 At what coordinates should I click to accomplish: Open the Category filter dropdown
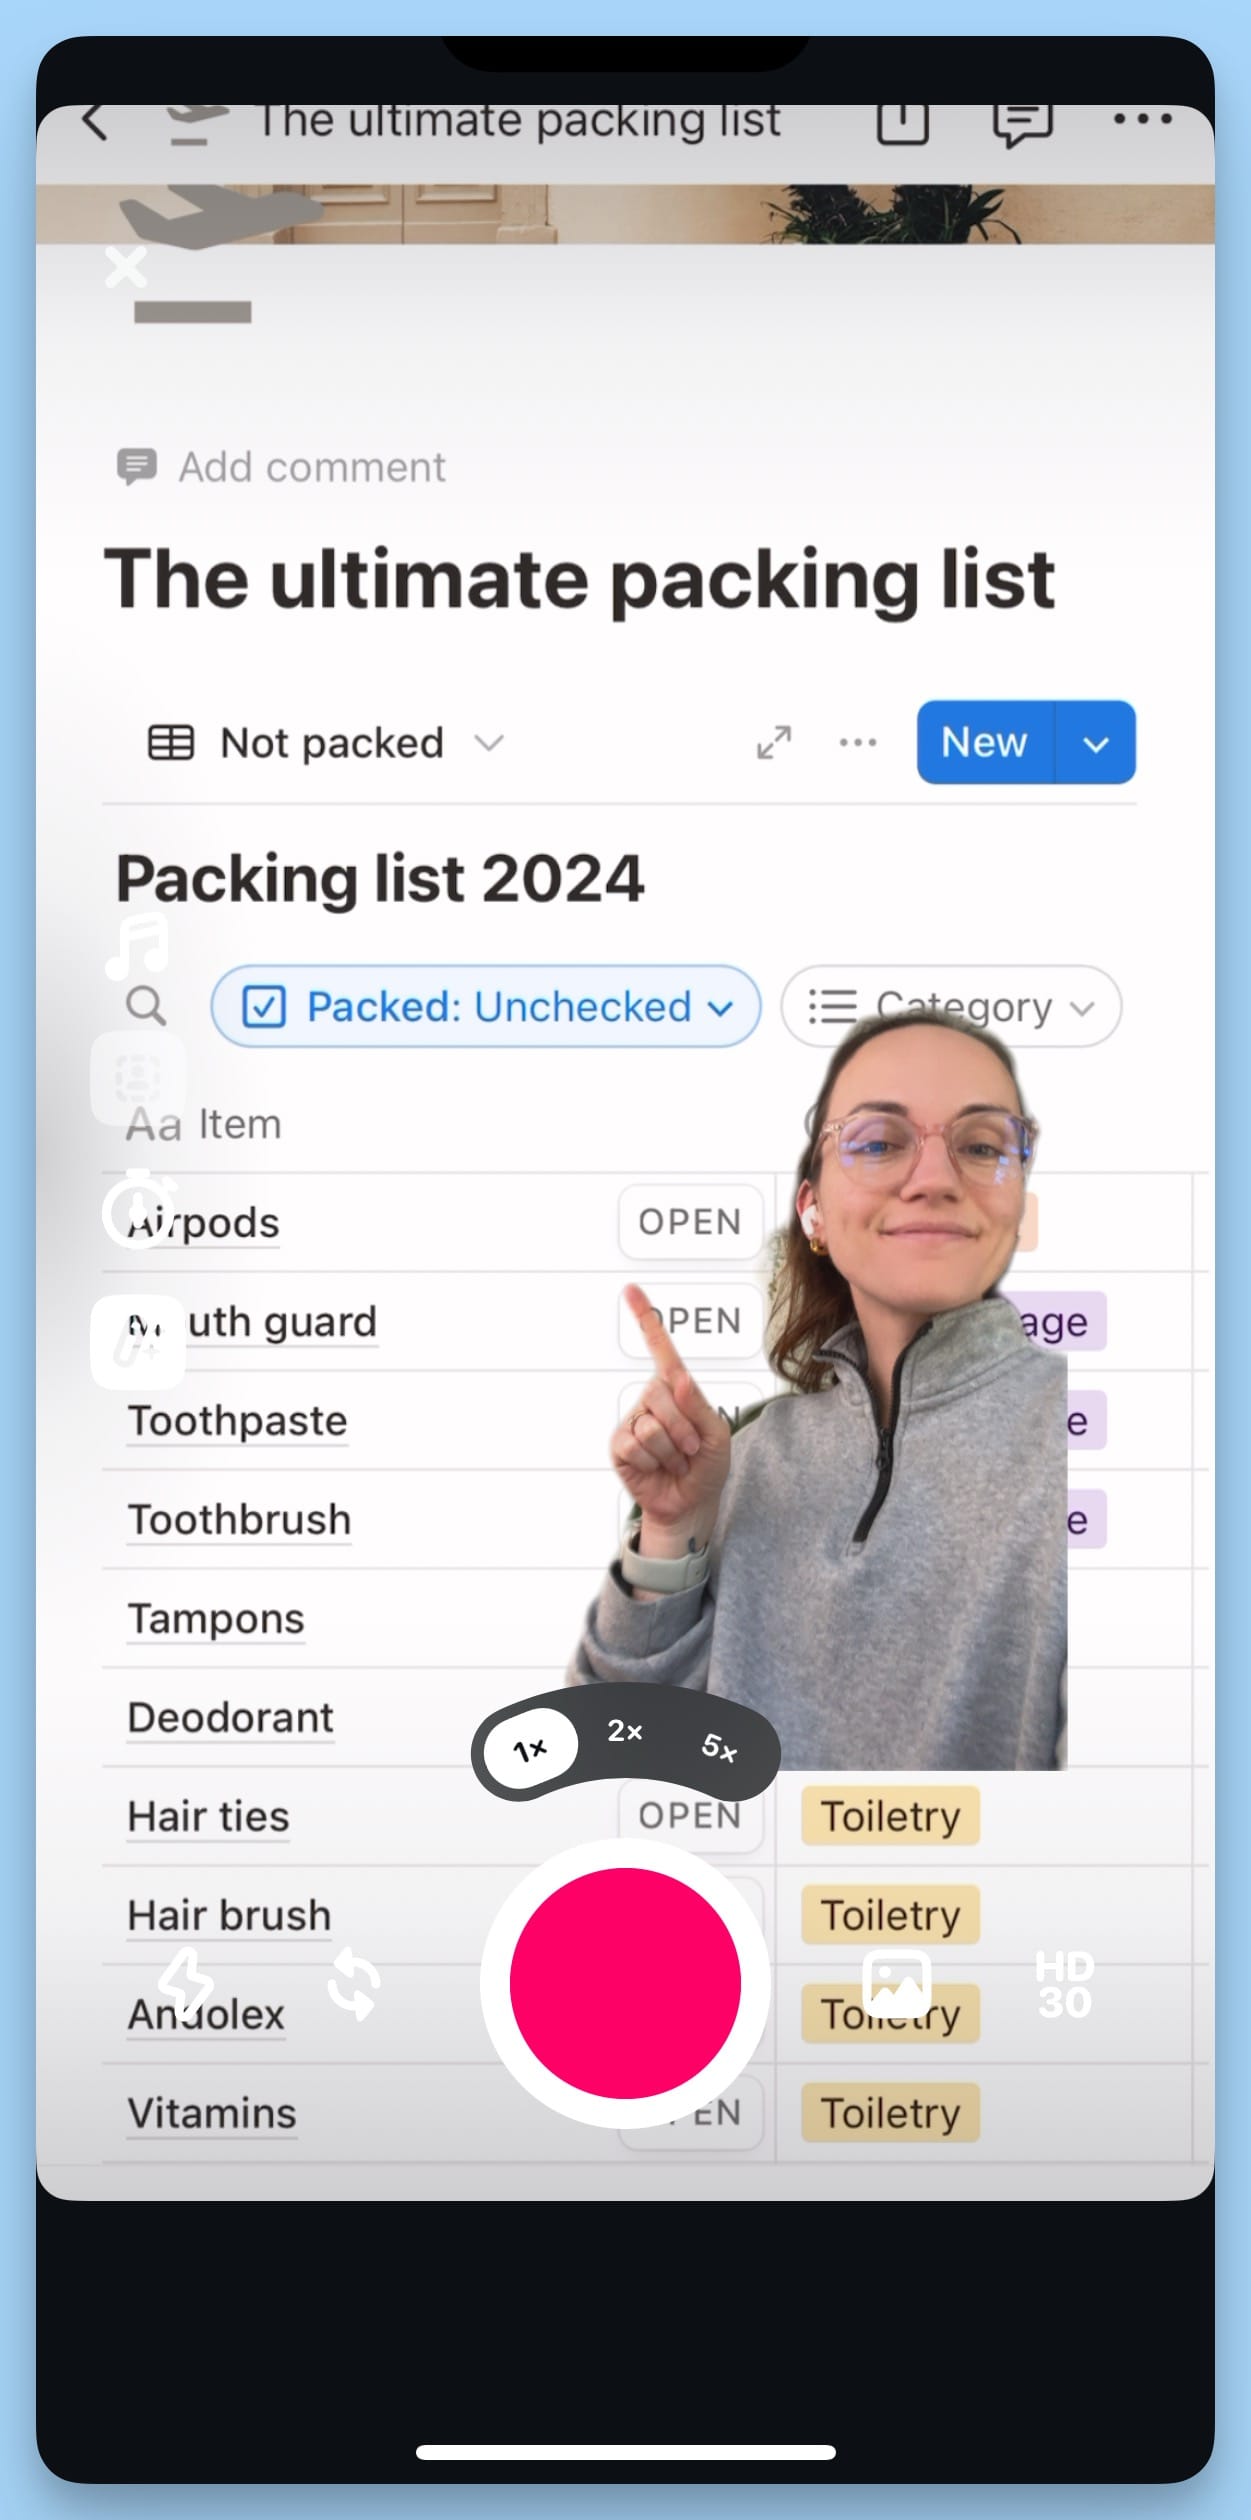[x=951, y=1006]
